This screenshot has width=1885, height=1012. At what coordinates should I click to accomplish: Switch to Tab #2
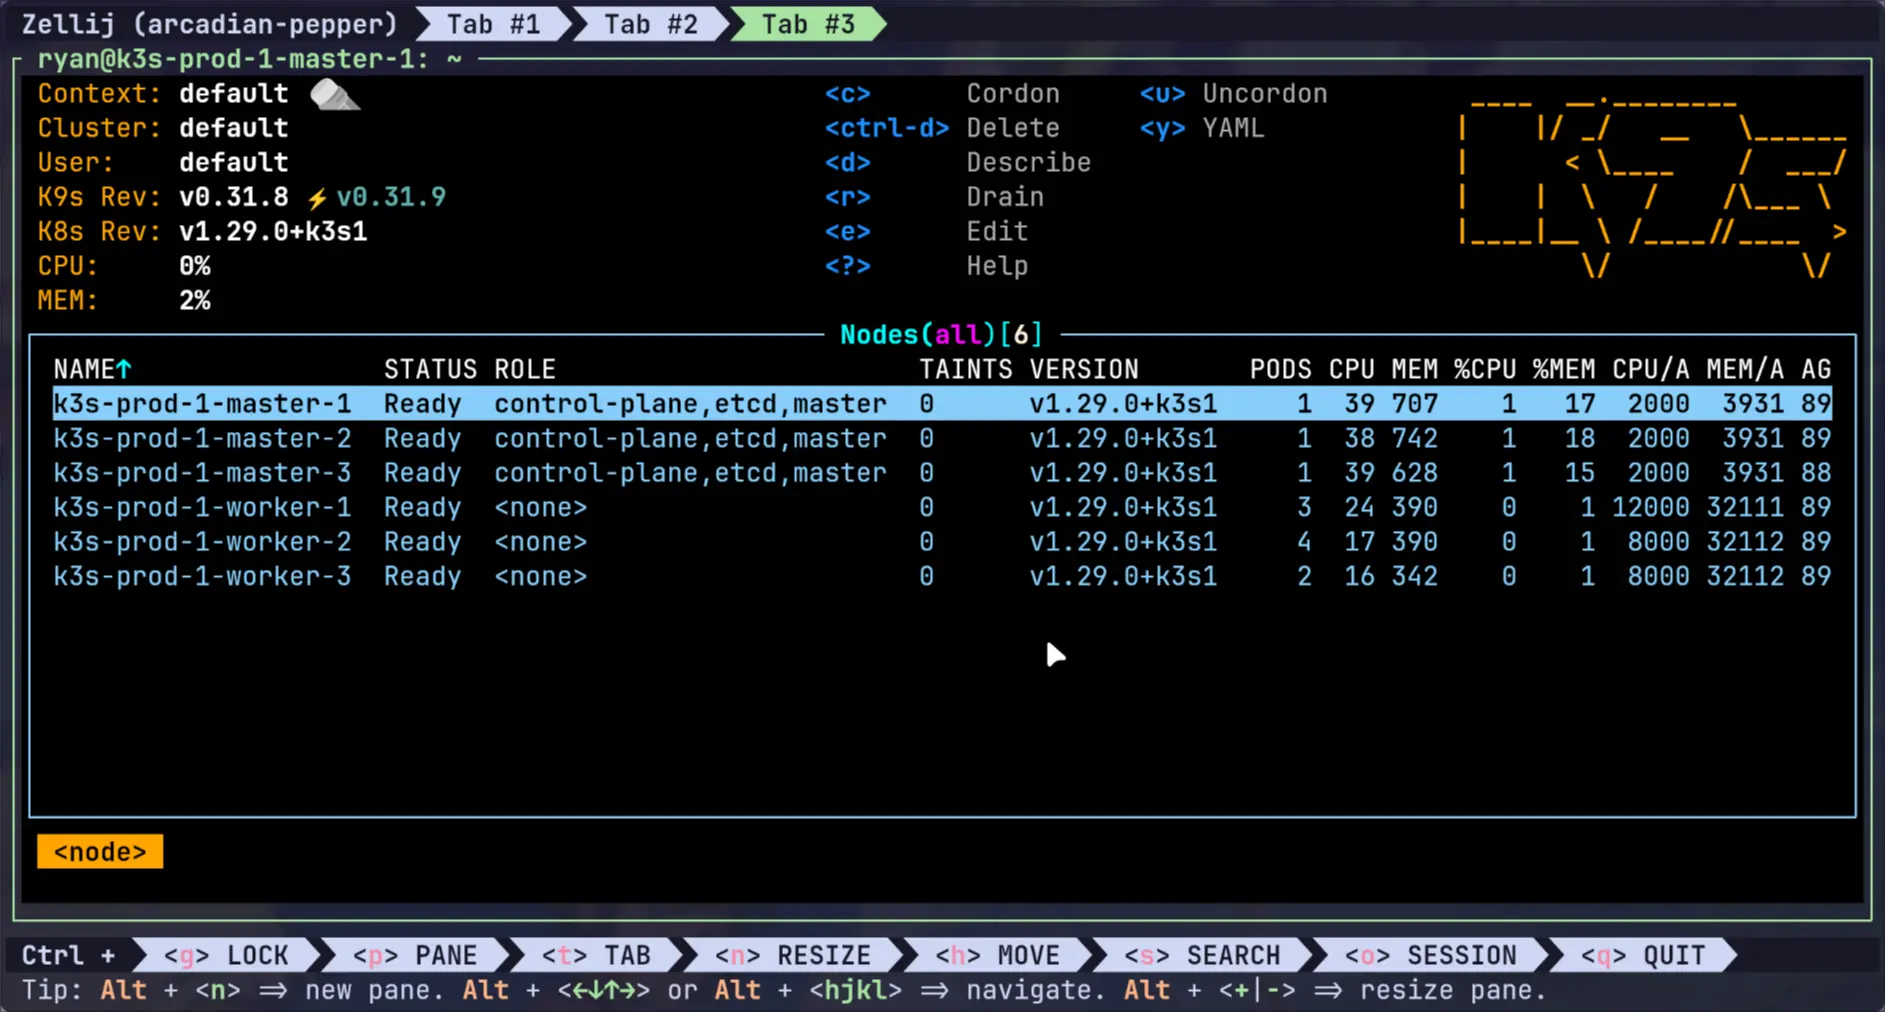[x=650, y=24]
